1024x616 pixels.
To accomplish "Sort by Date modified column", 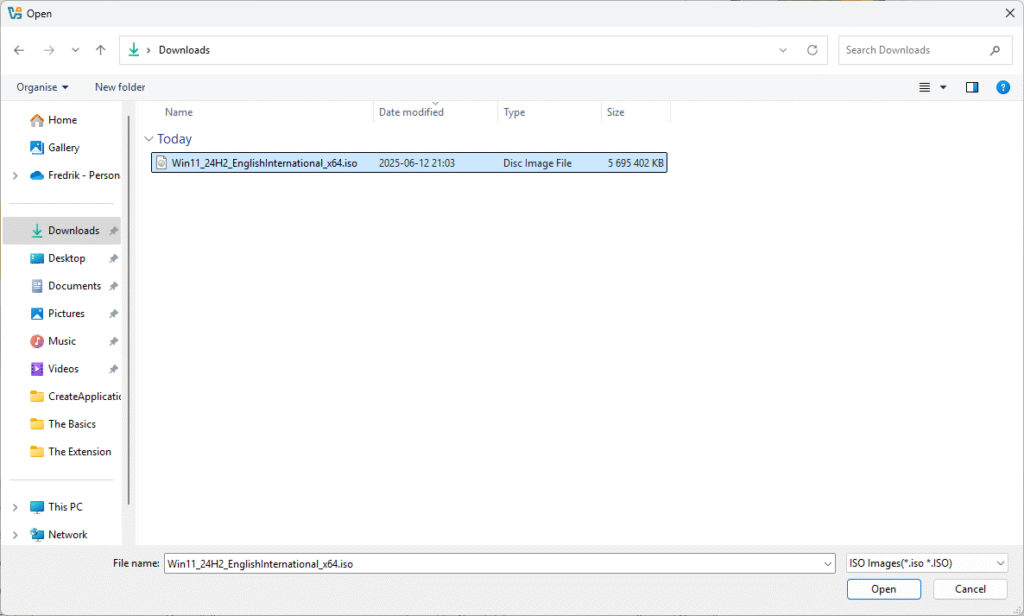I will (411, 112).
